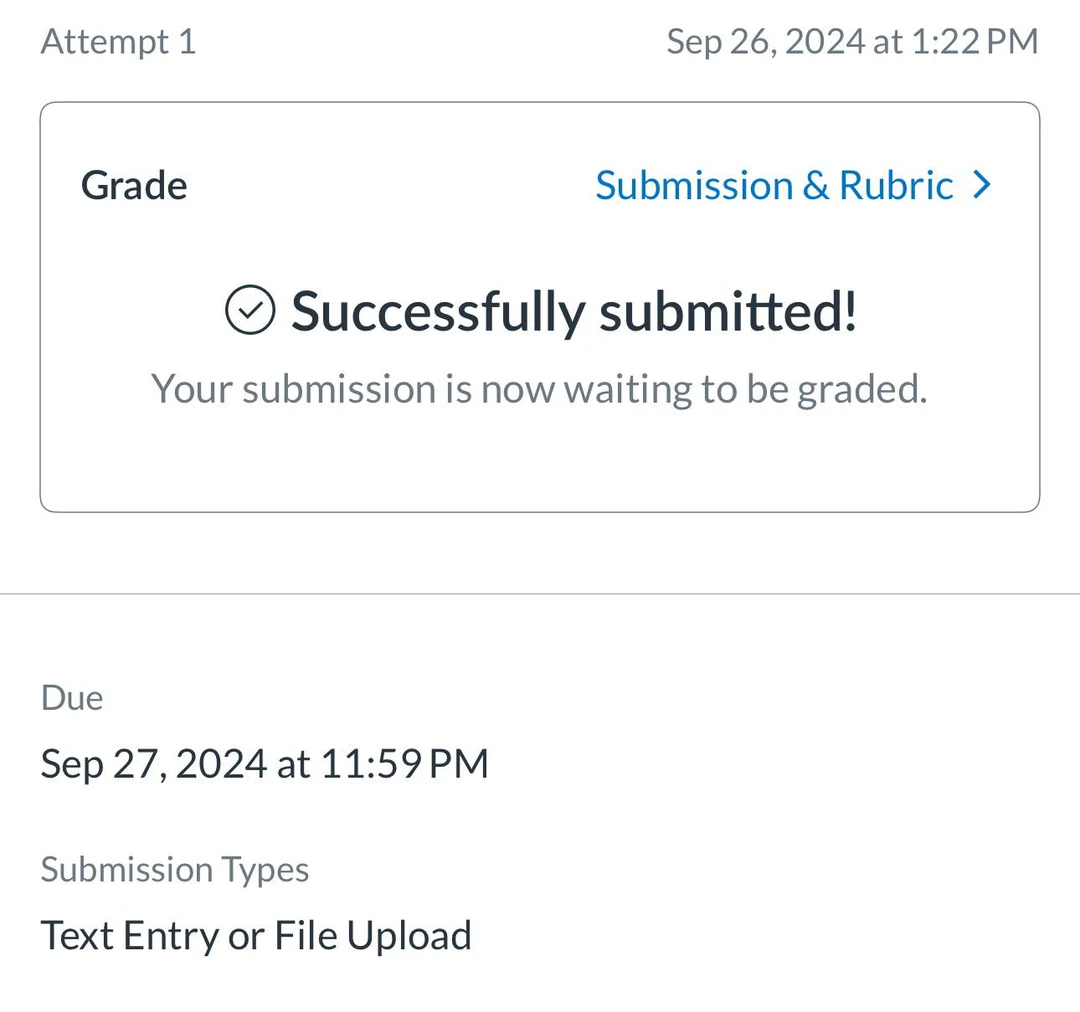The width and height of the screenshot is (1080, 1012).
Task: Click the Due section heading
Action: click(71, 698)
